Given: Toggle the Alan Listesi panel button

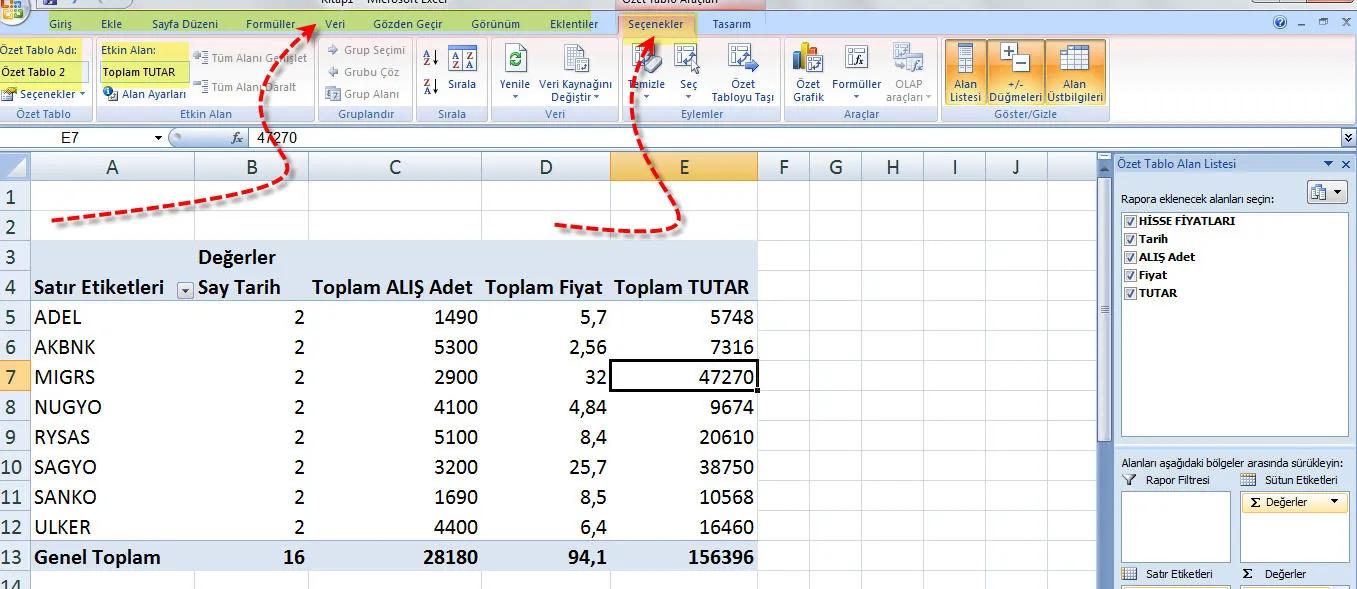Looking at the screenshot, I should (x=965, y=72).
